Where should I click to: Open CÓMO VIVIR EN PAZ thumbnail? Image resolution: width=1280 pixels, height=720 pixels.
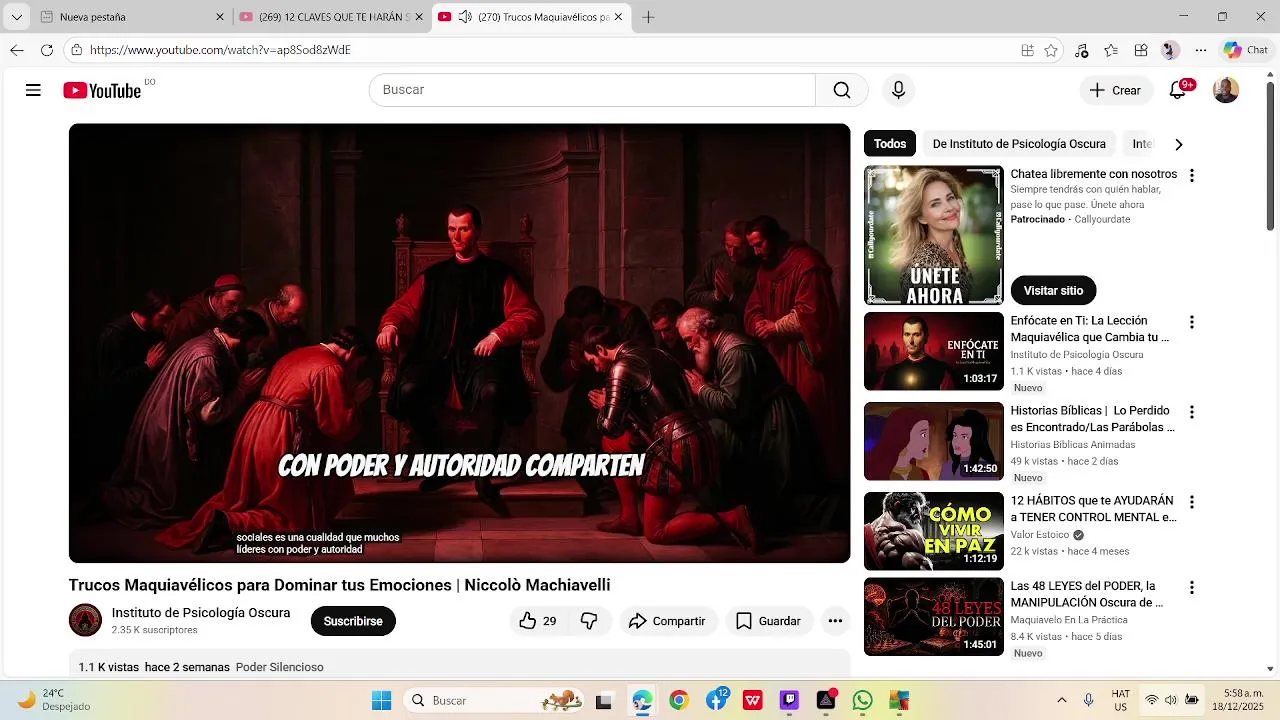pyautogui.click(x=934, y=531)
